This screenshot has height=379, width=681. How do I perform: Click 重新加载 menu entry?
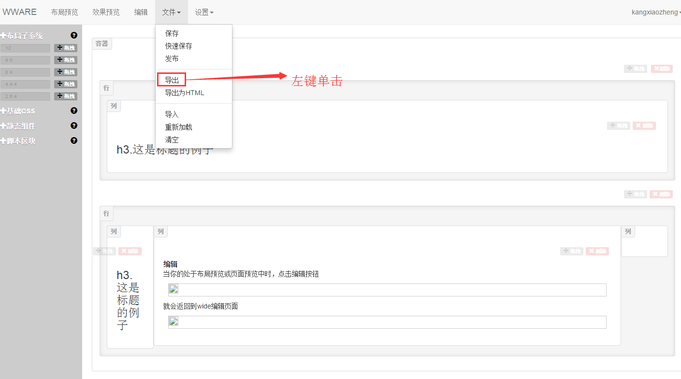(179, 127)
